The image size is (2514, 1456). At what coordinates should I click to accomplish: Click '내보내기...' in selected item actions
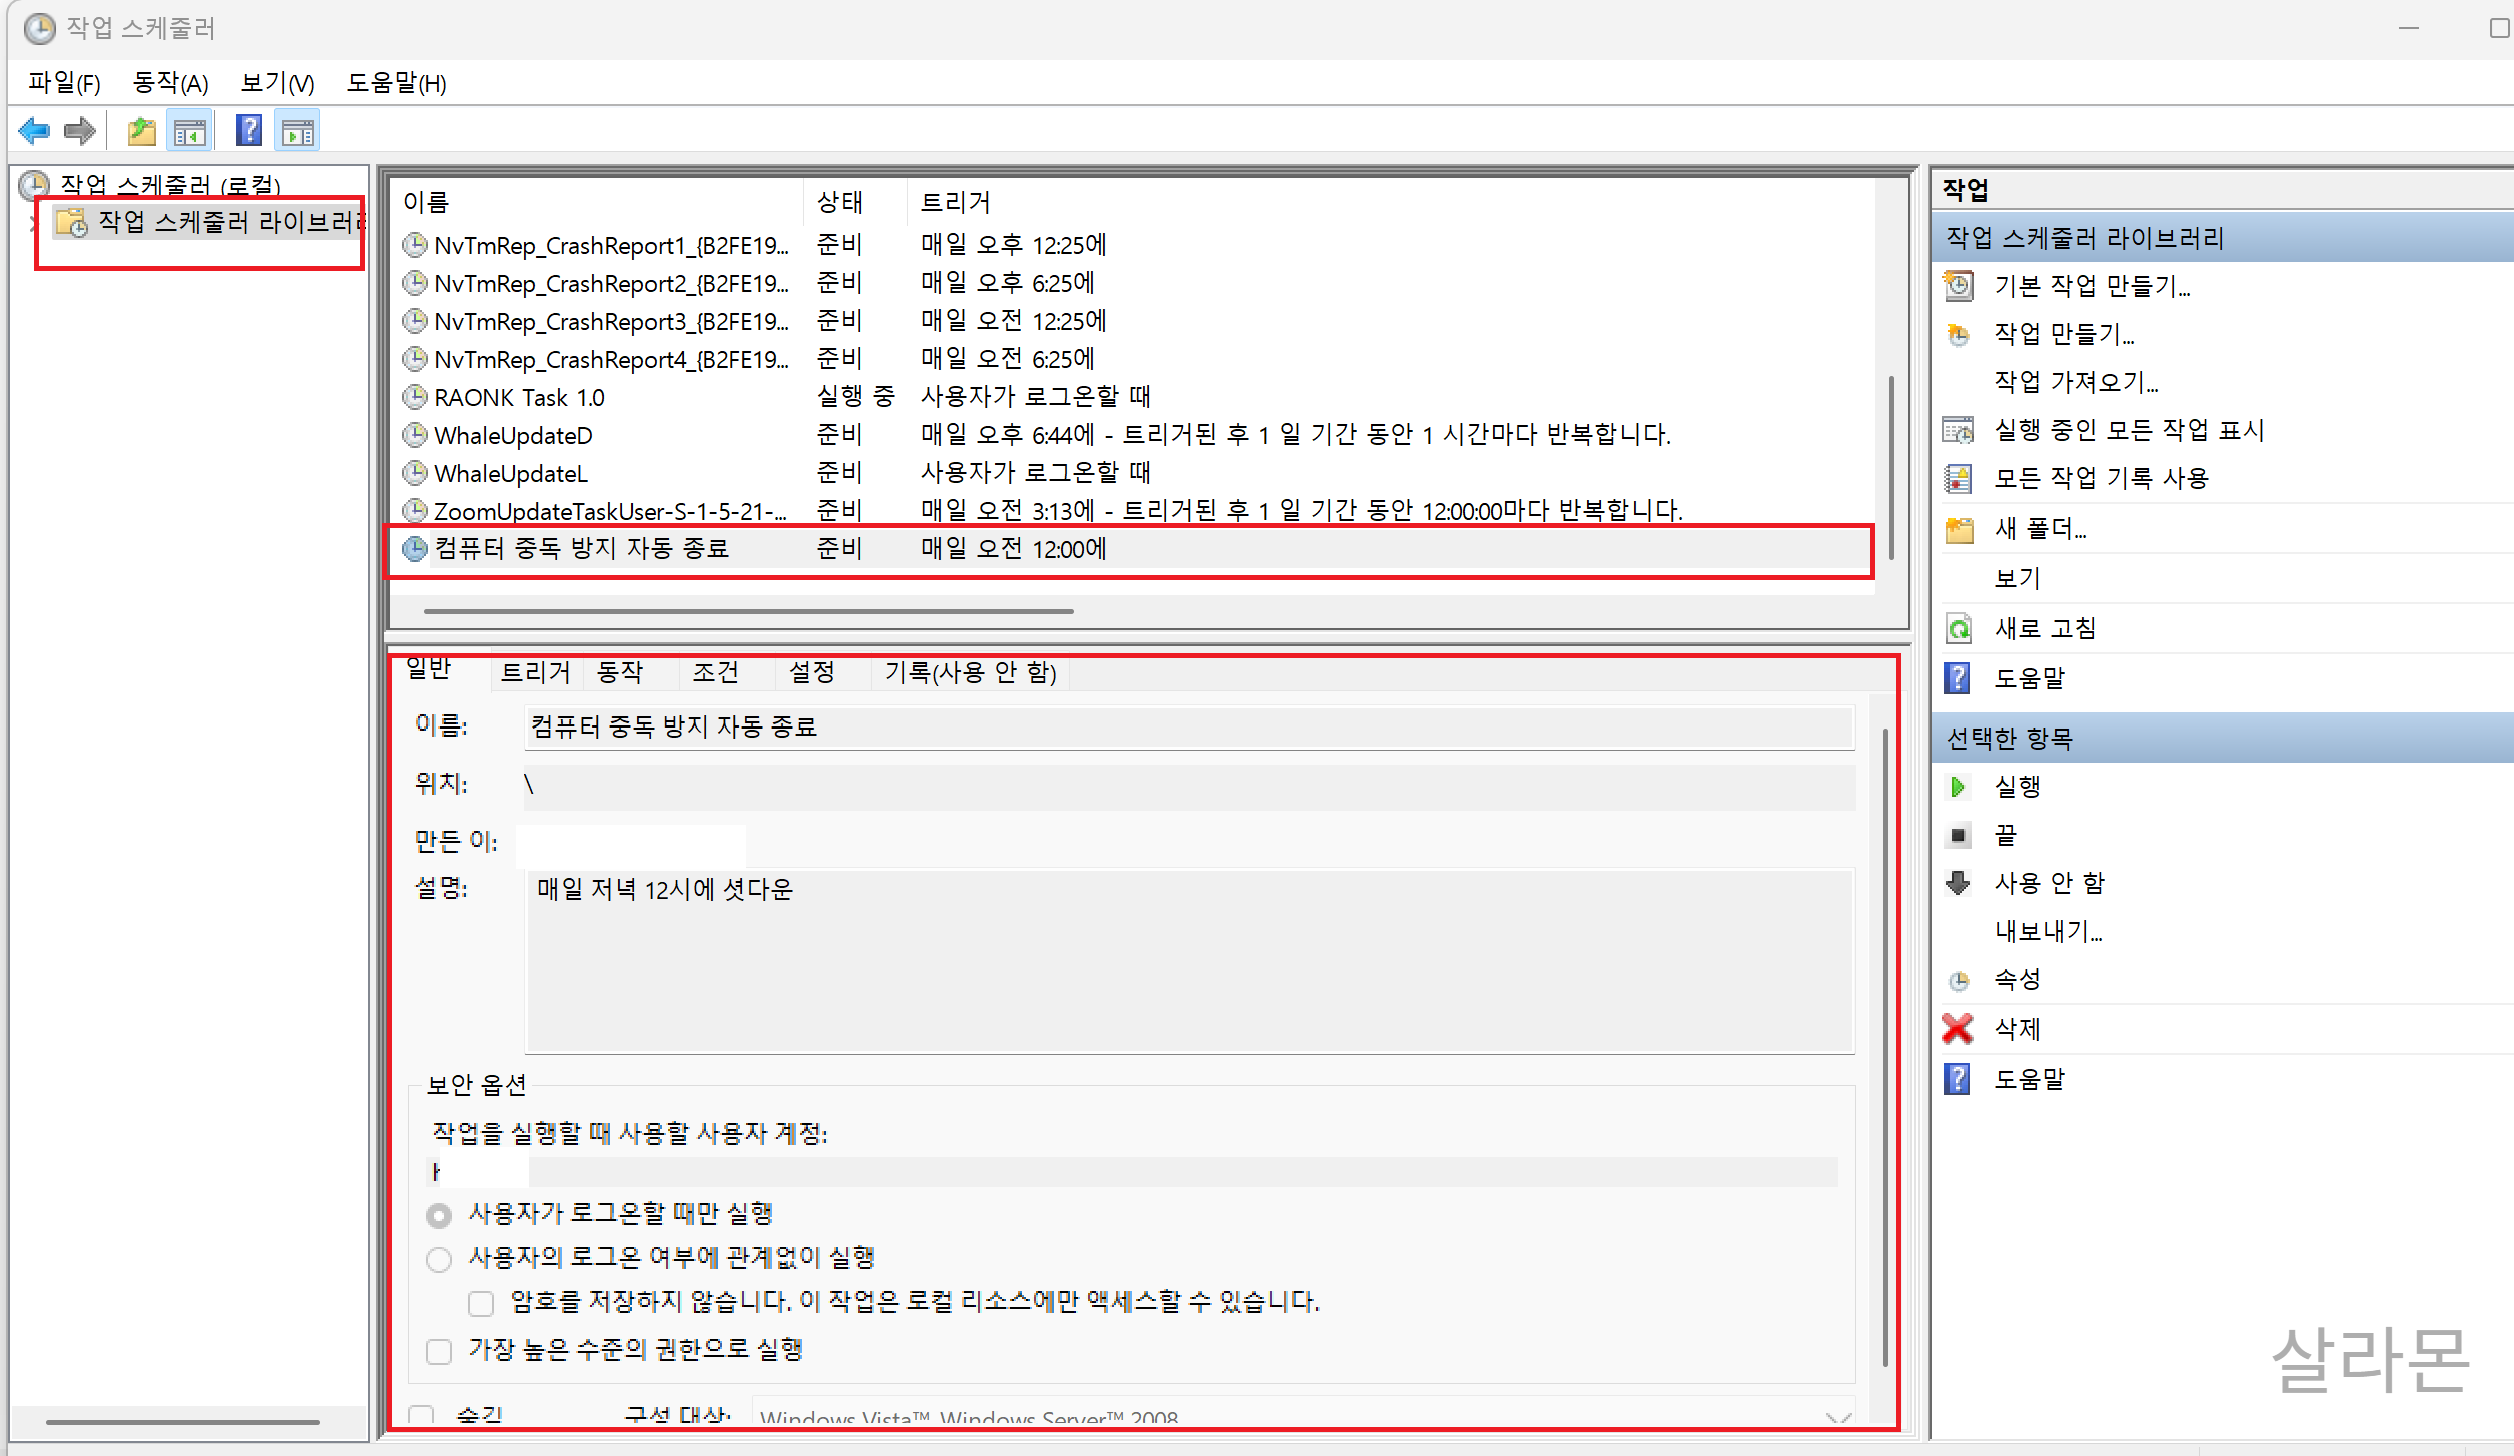coord(2048,932)
